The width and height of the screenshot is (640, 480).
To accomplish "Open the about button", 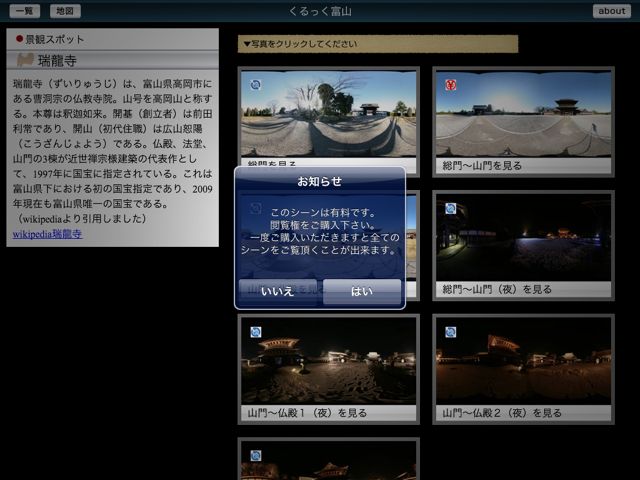I will [611, 11].
